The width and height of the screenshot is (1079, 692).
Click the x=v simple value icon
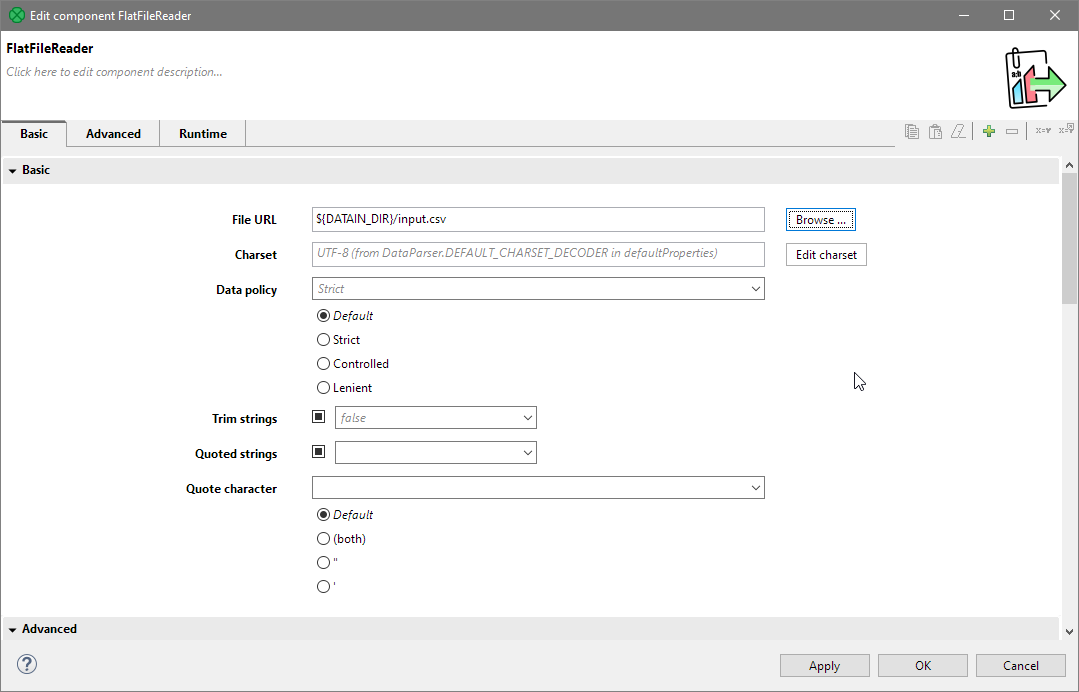1043,130
